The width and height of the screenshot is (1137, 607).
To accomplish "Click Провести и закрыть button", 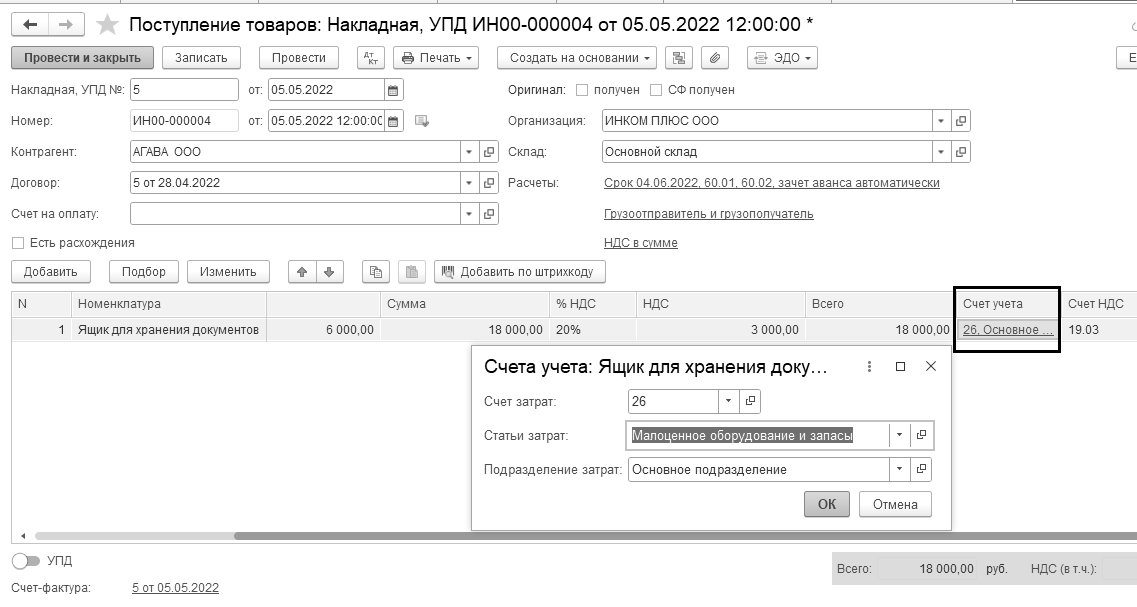I will pos(82,58).
